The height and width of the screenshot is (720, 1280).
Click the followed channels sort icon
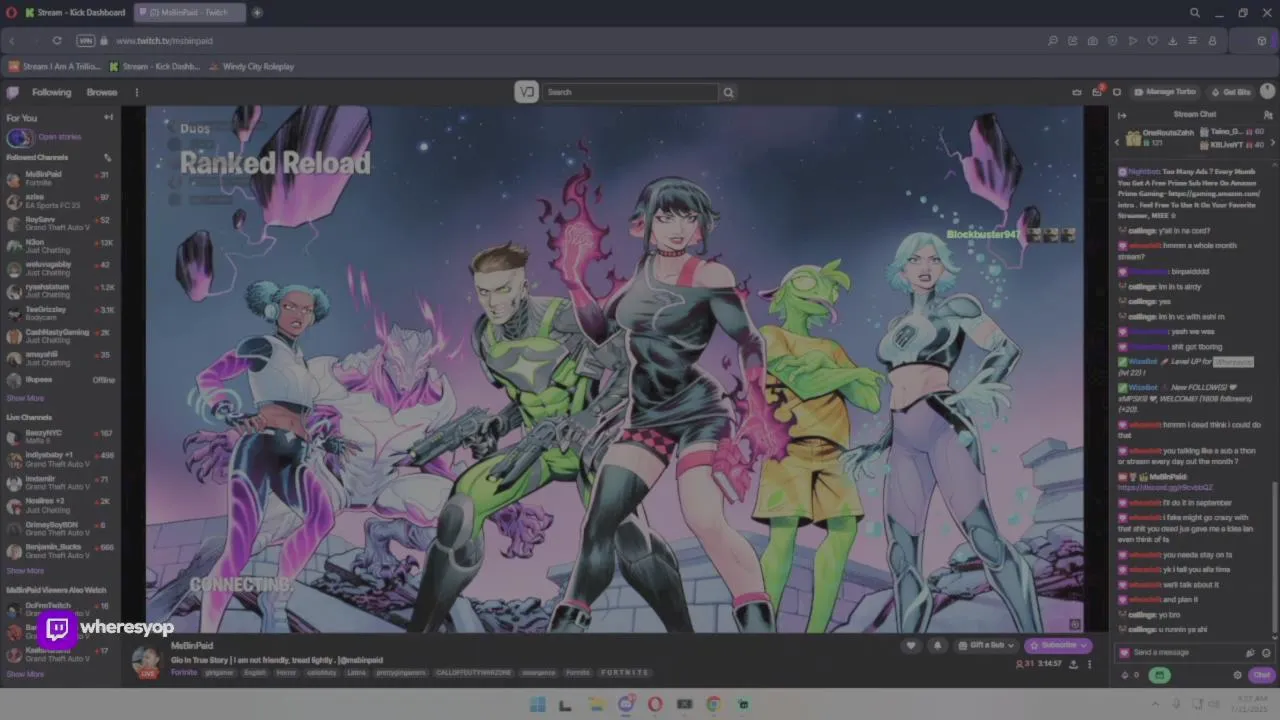coord(108,157)
